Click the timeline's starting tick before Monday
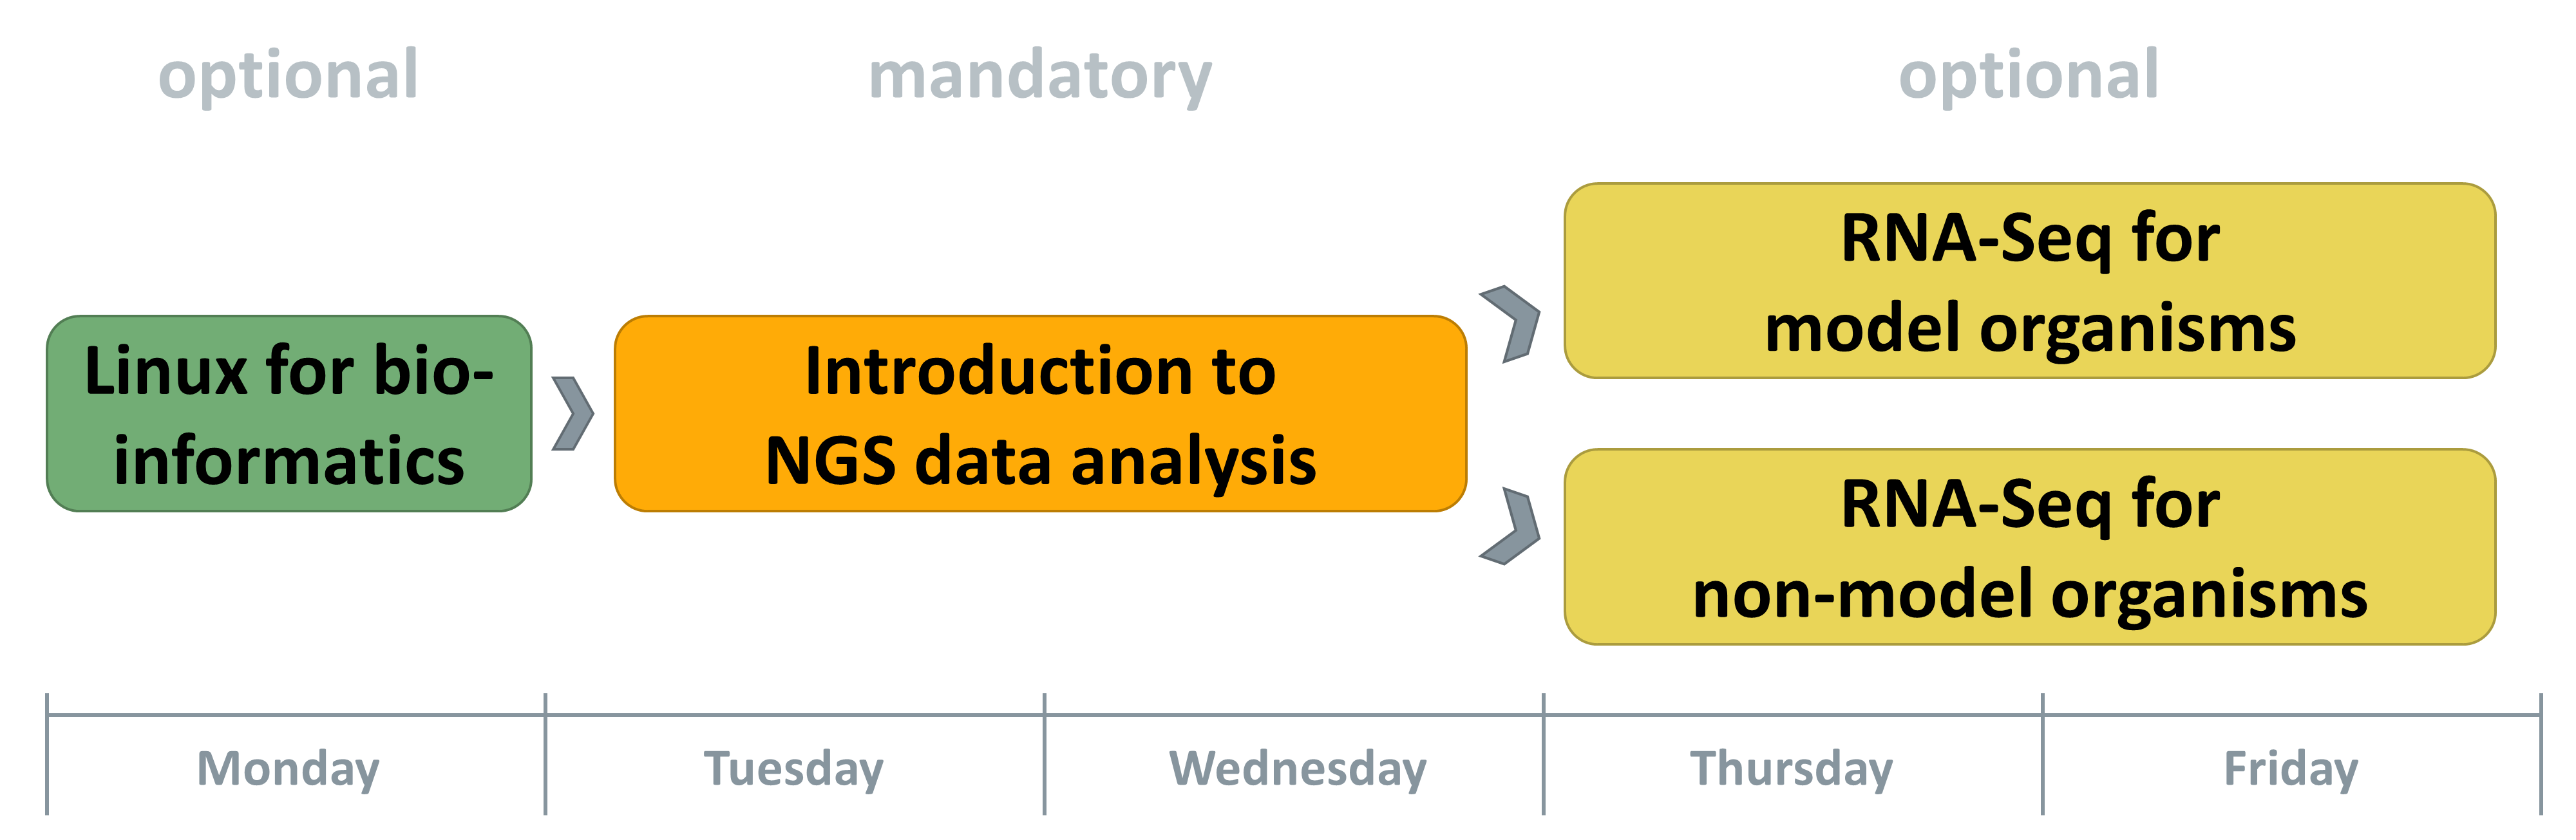 (47, 754)
